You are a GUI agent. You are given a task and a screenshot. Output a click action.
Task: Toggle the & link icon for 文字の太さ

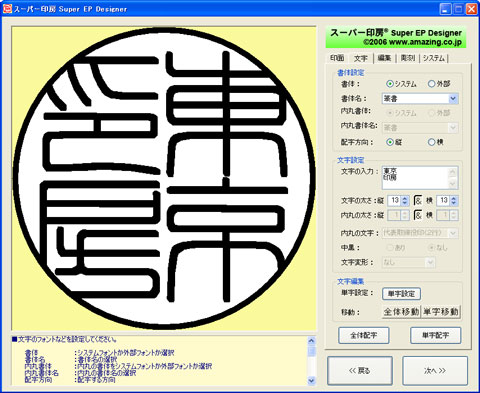coord(417,200)
